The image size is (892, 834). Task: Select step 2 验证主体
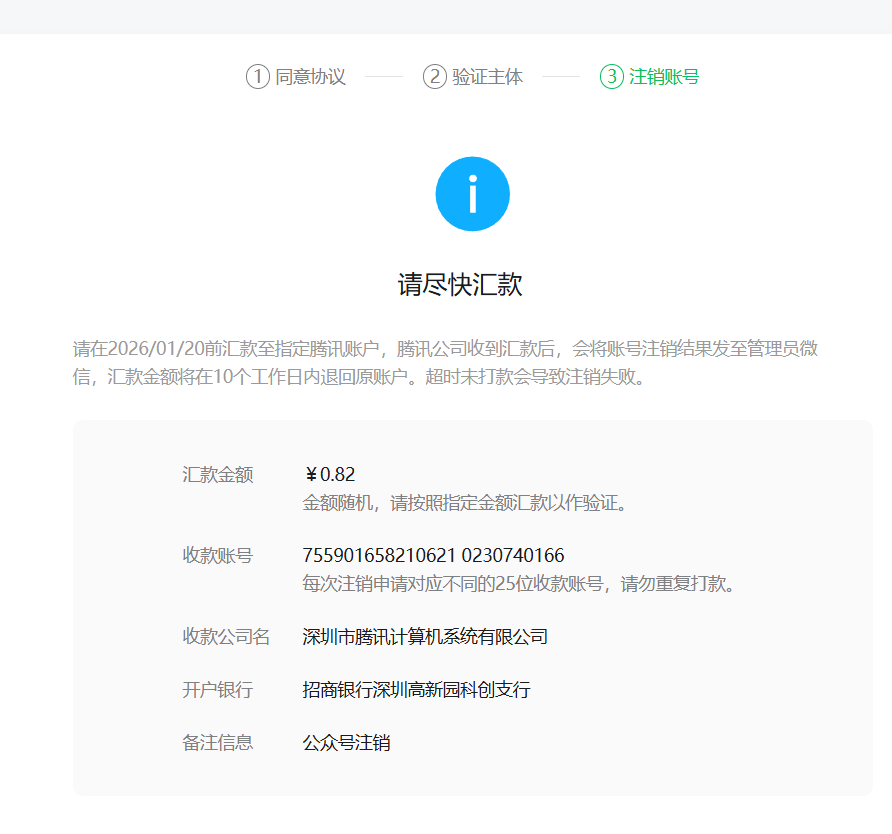(x=473, y=76)
